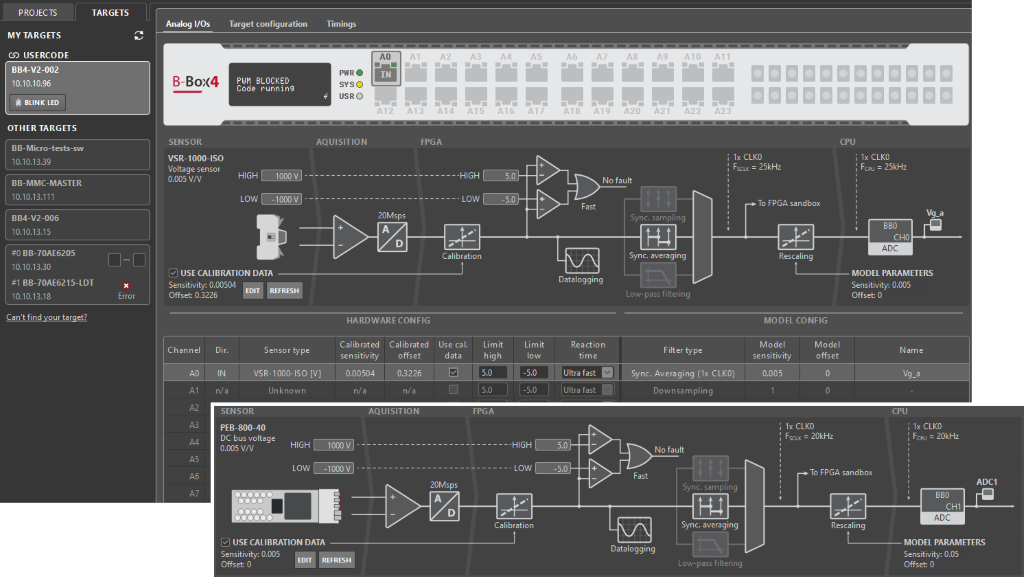Click the refresh targets icon beside My Targets
The width and height of the screenshot is (1024, 577).
tap(138, 36)
